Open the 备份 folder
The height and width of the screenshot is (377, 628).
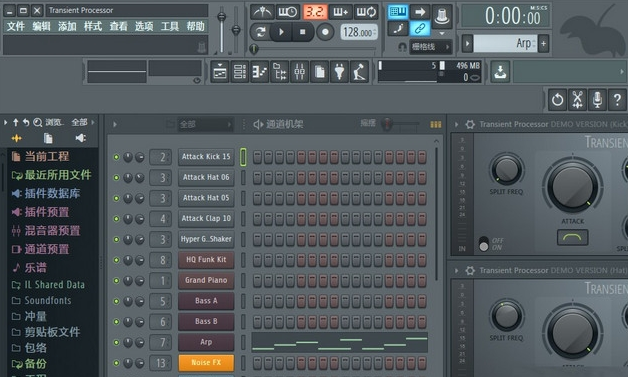pyautogui.click(x=30, y=363)
